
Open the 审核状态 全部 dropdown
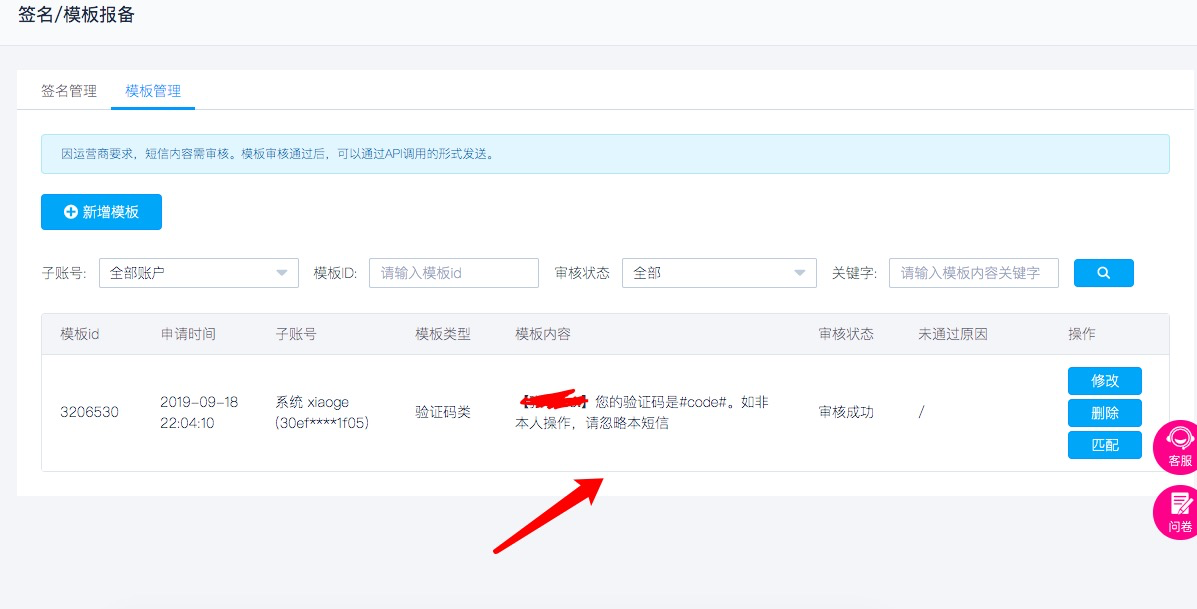pos(719,272)
